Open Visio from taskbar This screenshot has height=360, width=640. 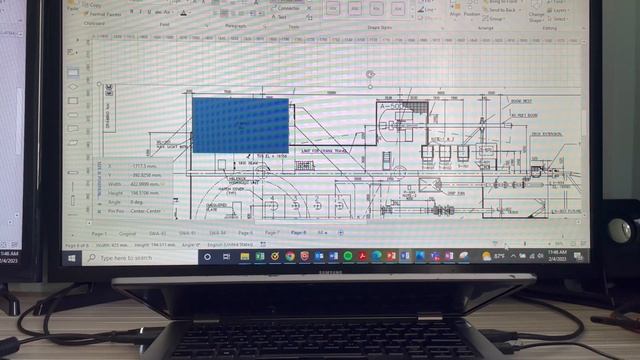405,256
